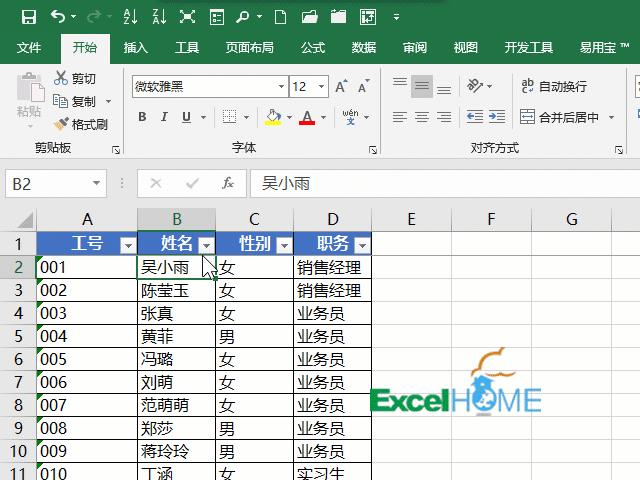Click the Cut scissors icon
Image resolution: width=640 pixels, height=480 pixels.
pyautogui.click(x=61, y=78)
